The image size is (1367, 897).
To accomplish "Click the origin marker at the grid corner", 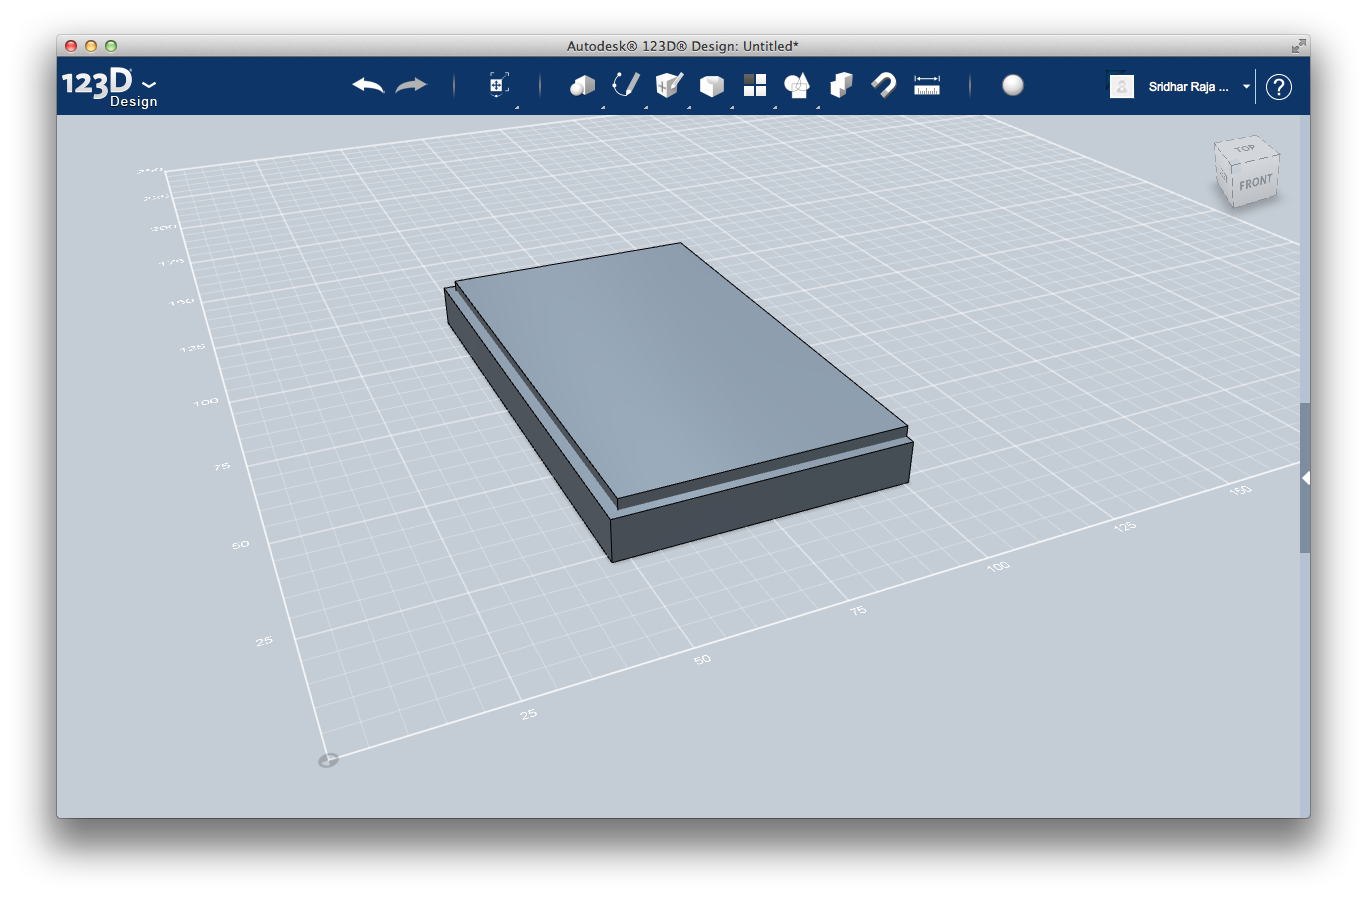I will pyautogui.click(x=328, y=760).
